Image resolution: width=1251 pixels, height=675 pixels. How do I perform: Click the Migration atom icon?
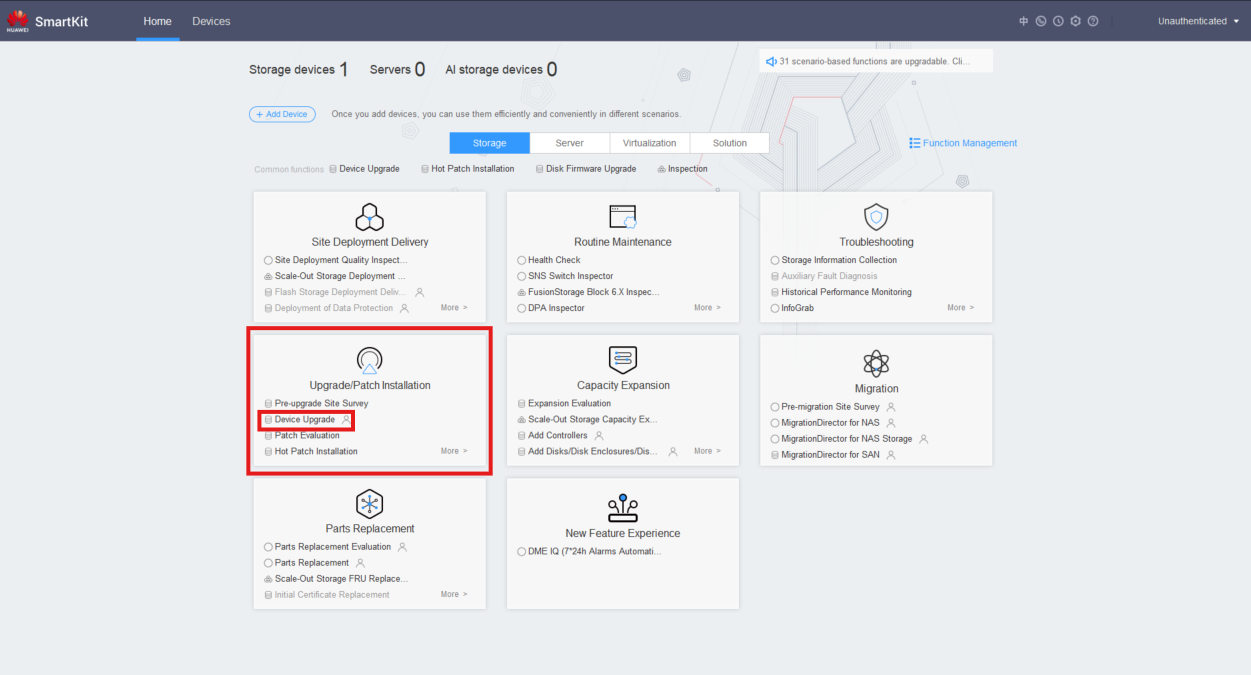pyautogui.click(x=876, y=362)
